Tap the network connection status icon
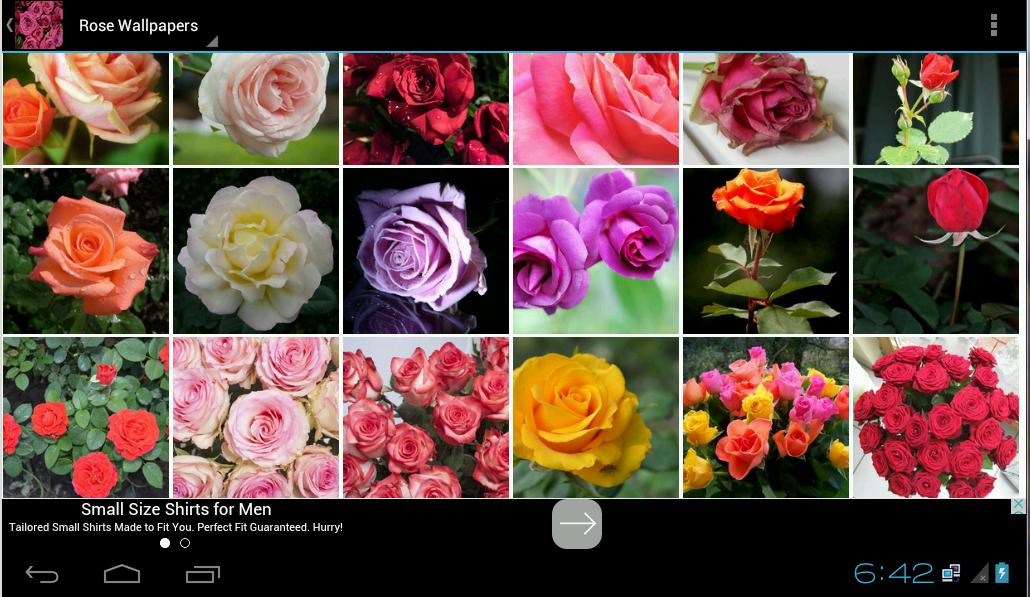This screenshot has height=597, width=1030. coord(951,573)
